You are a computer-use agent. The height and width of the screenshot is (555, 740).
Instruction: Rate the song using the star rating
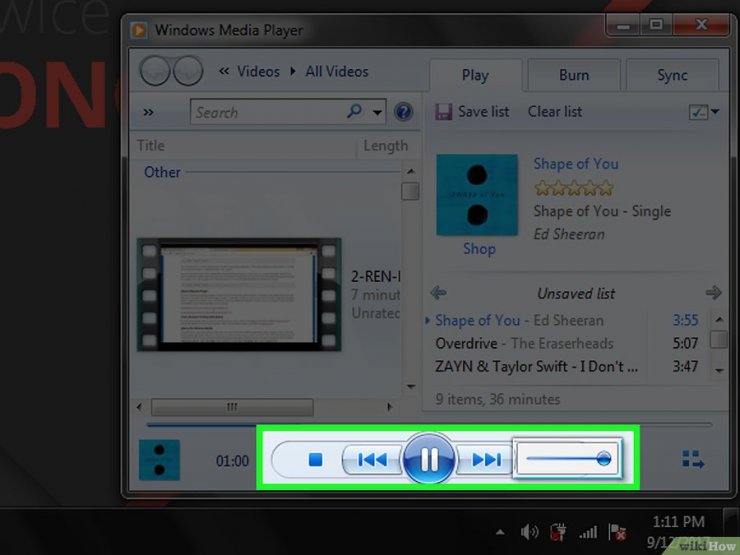click(574, 188)
